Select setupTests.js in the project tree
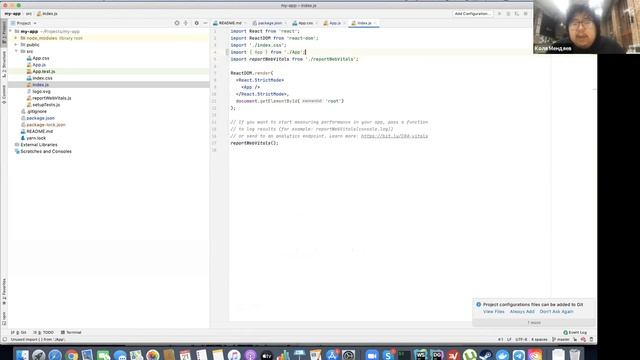 click(46, 105)
